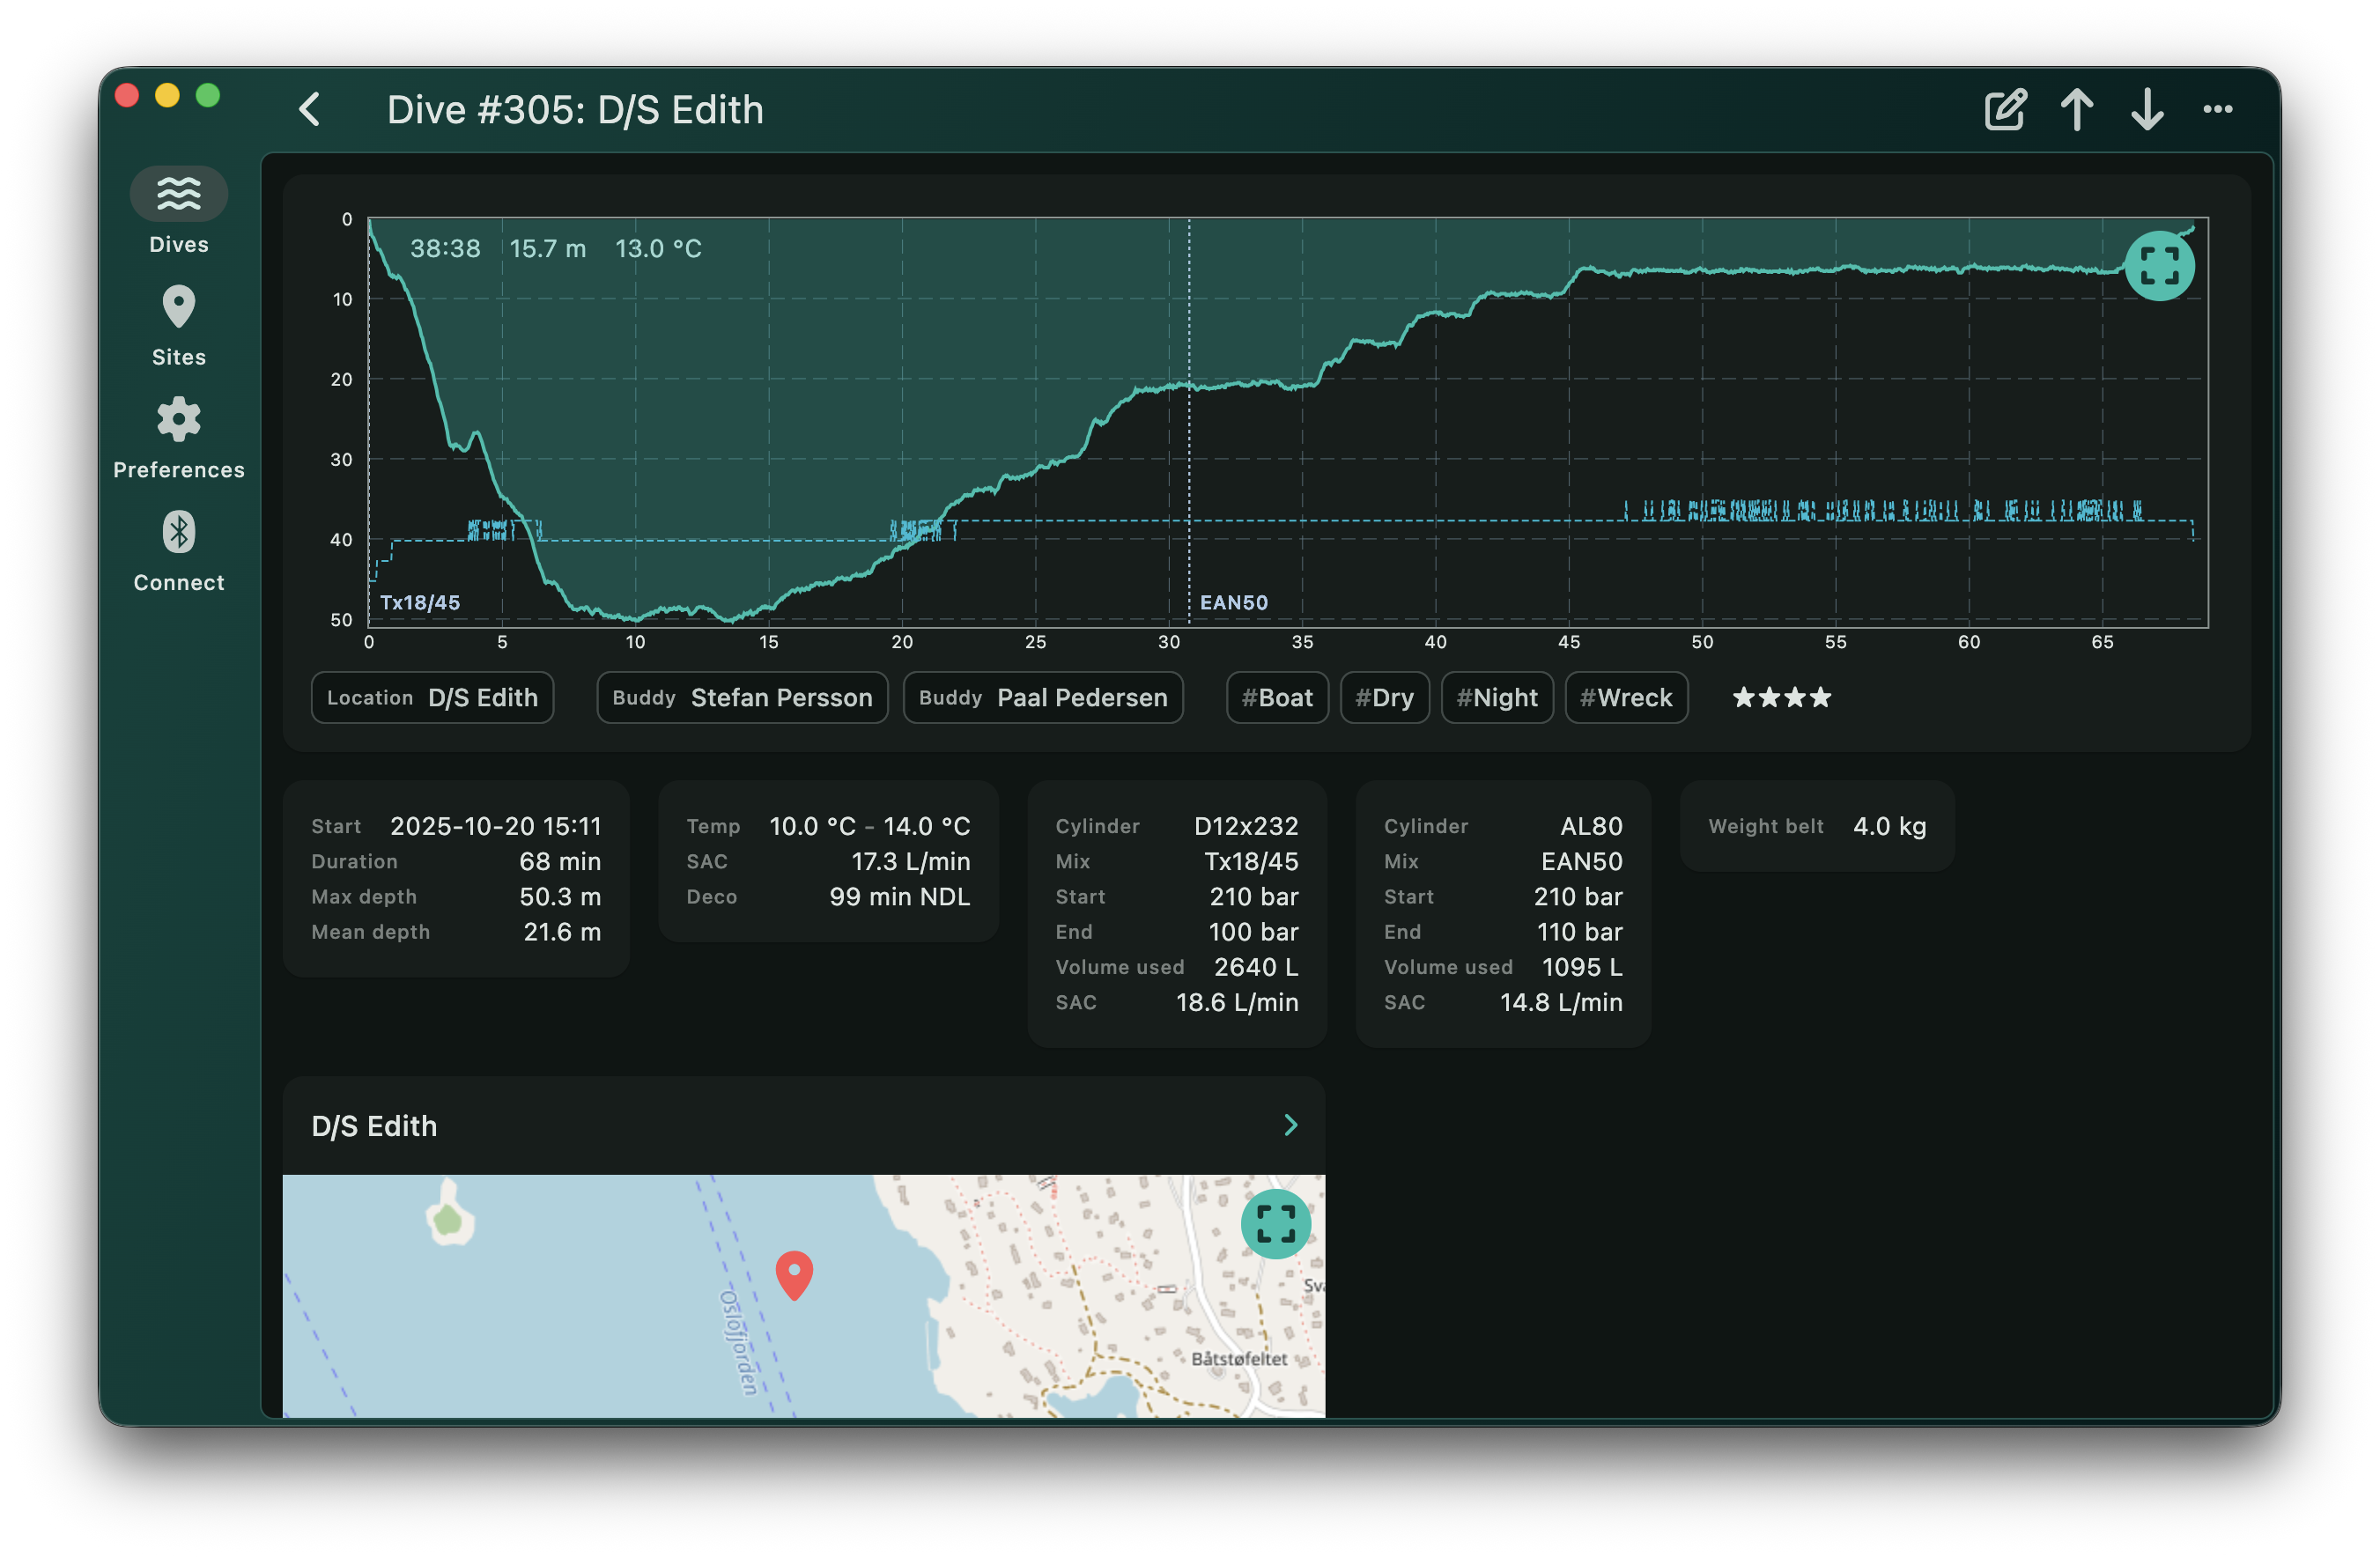Screen dimensions: 2380x1557
Task: Open the edit dive pencil icon
Action: click(x=2005, y=110)
